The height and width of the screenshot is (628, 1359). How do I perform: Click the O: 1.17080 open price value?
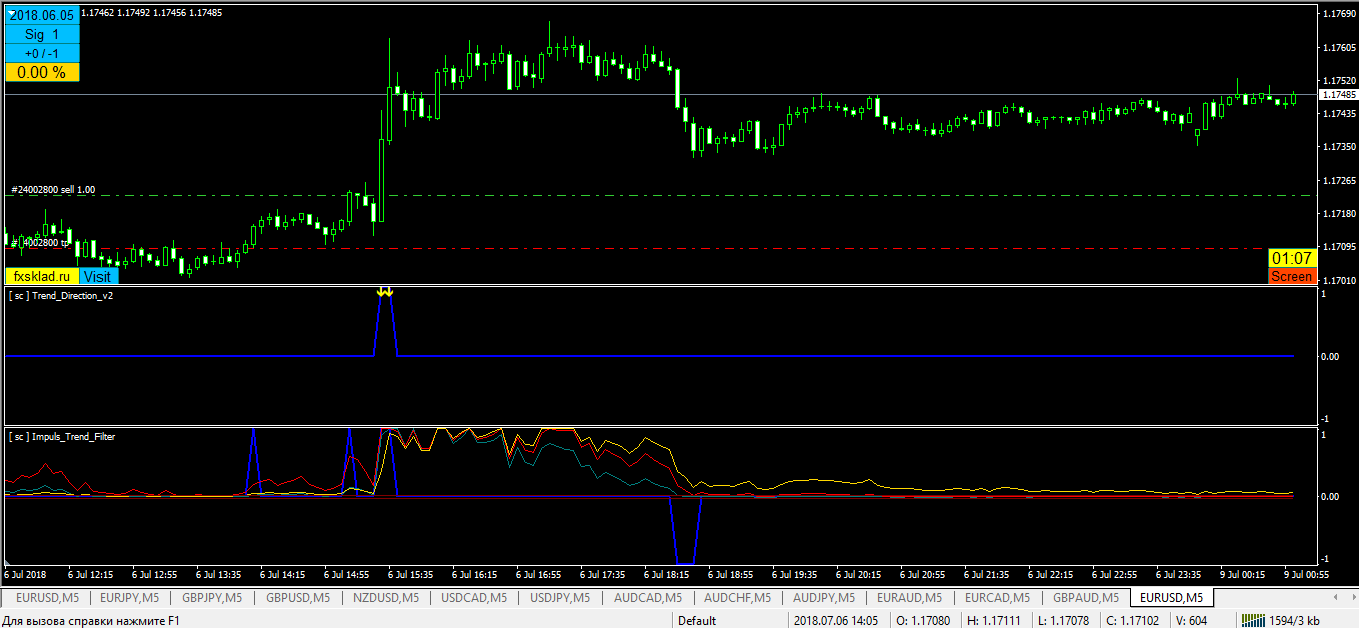click(921, 620)
